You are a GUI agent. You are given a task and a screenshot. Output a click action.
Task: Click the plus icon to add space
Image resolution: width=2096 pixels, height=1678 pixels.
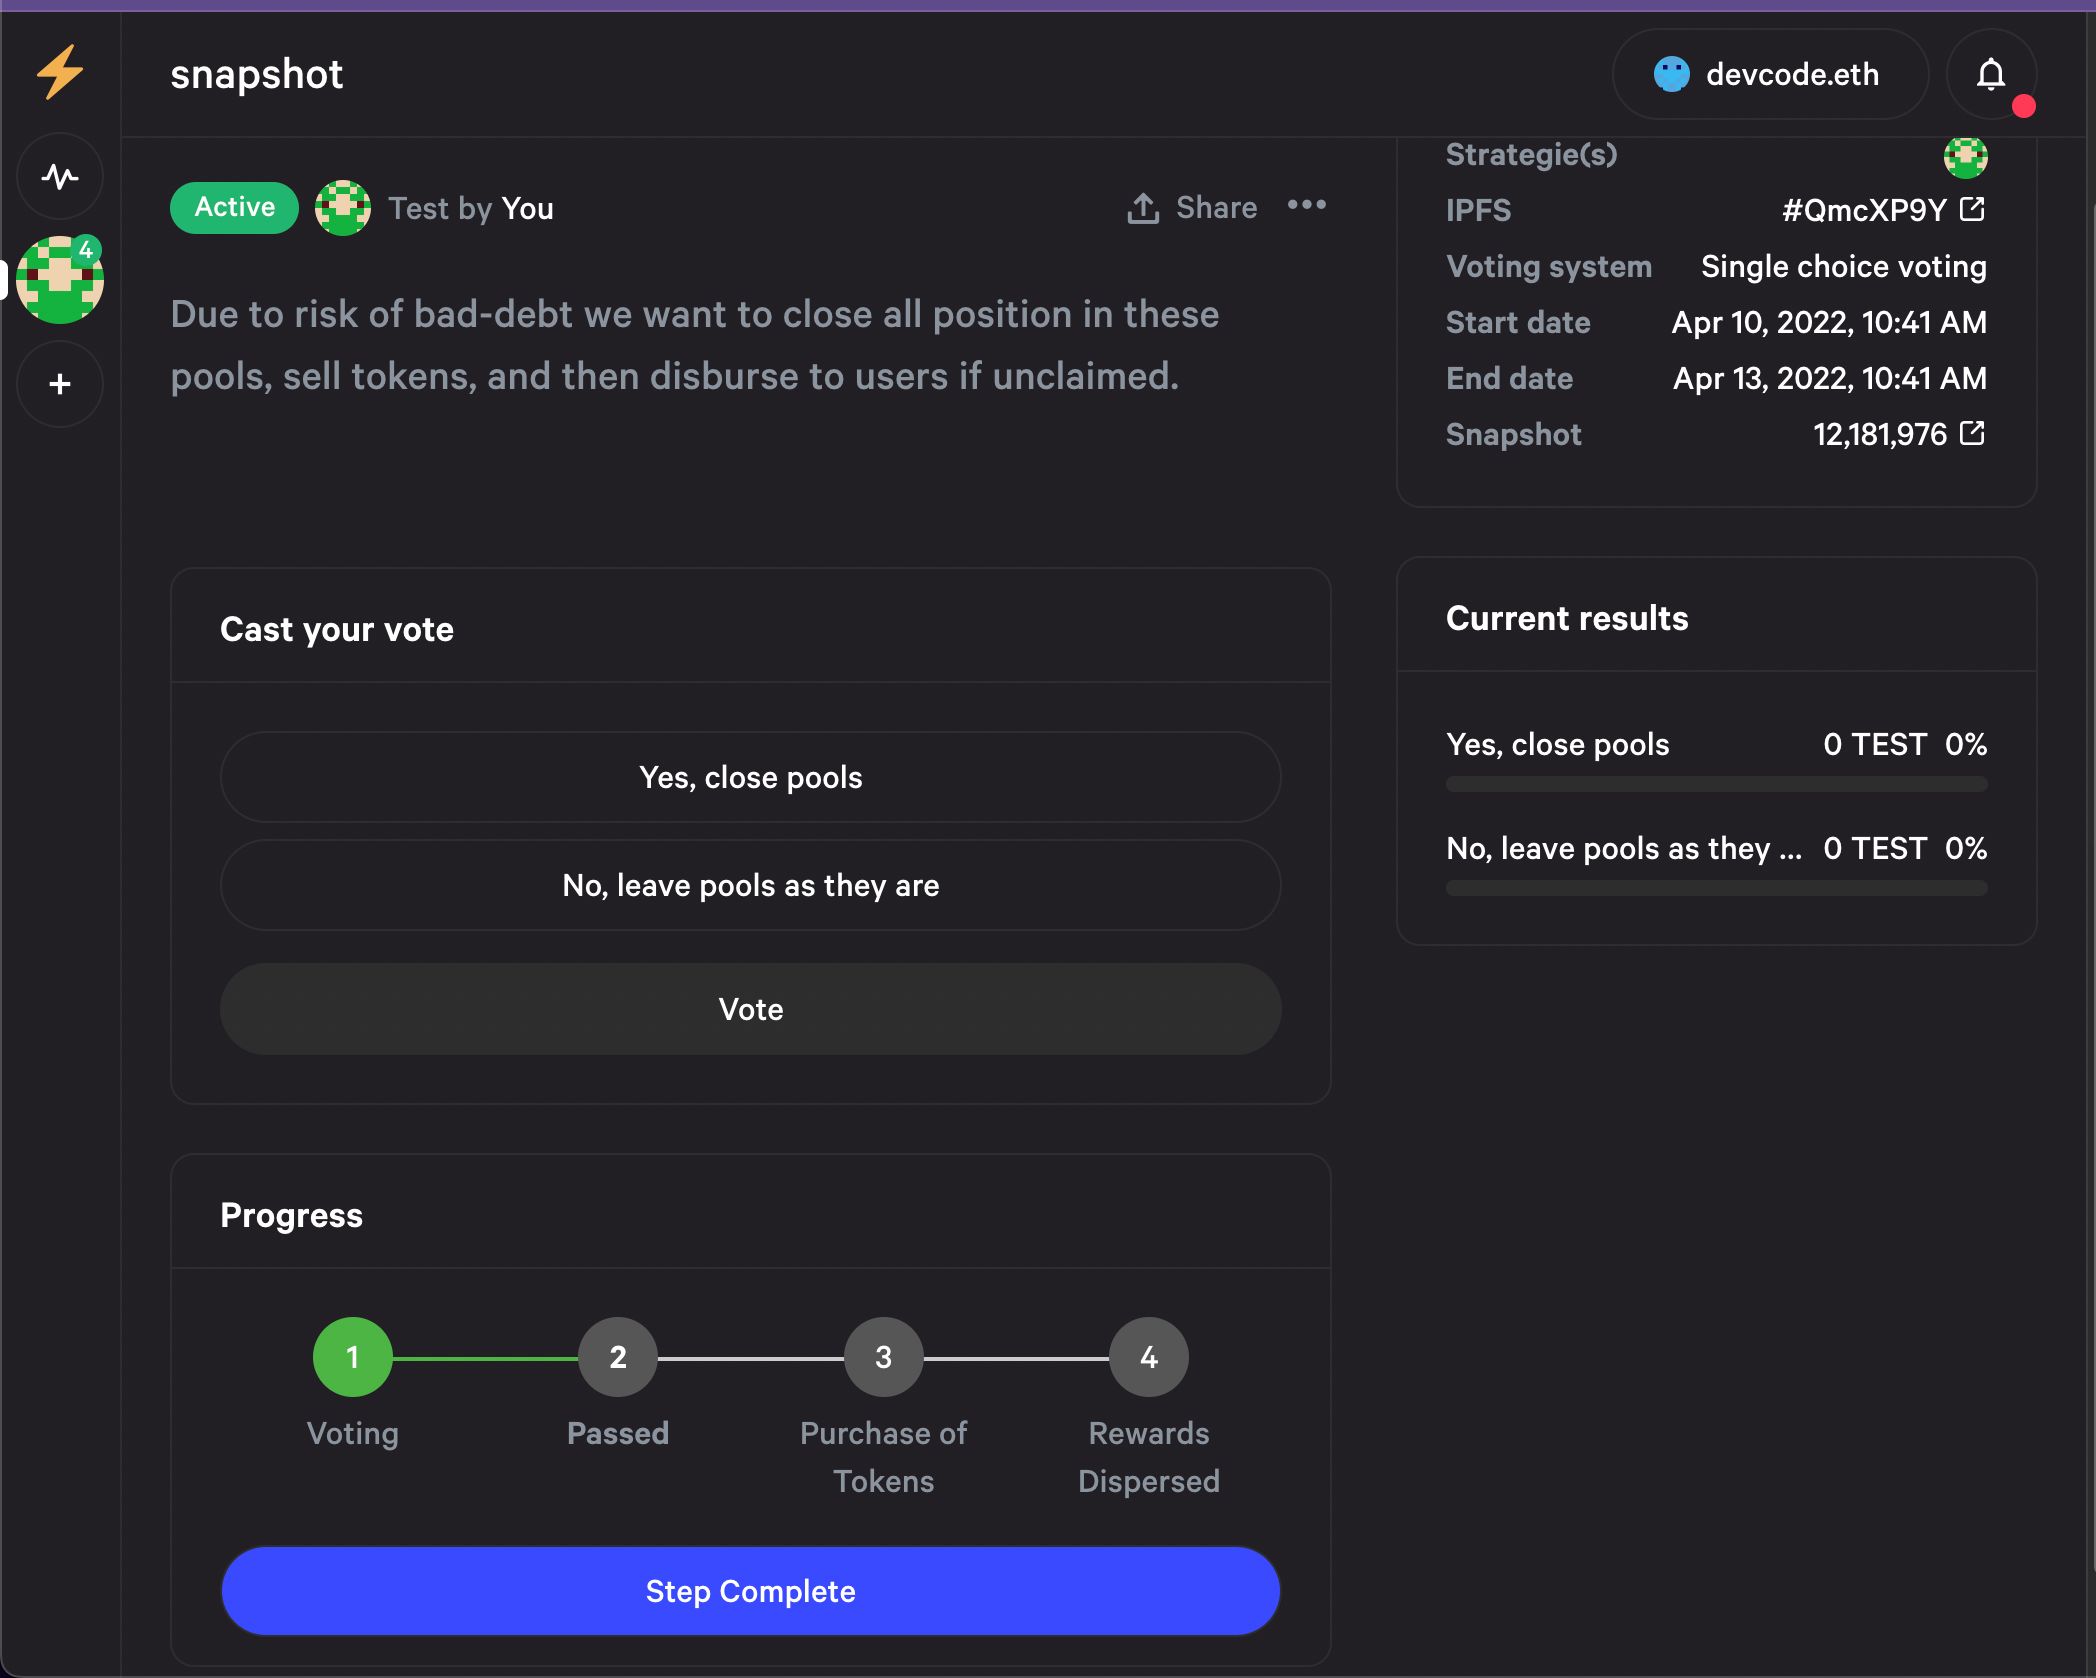pos(60,384)
